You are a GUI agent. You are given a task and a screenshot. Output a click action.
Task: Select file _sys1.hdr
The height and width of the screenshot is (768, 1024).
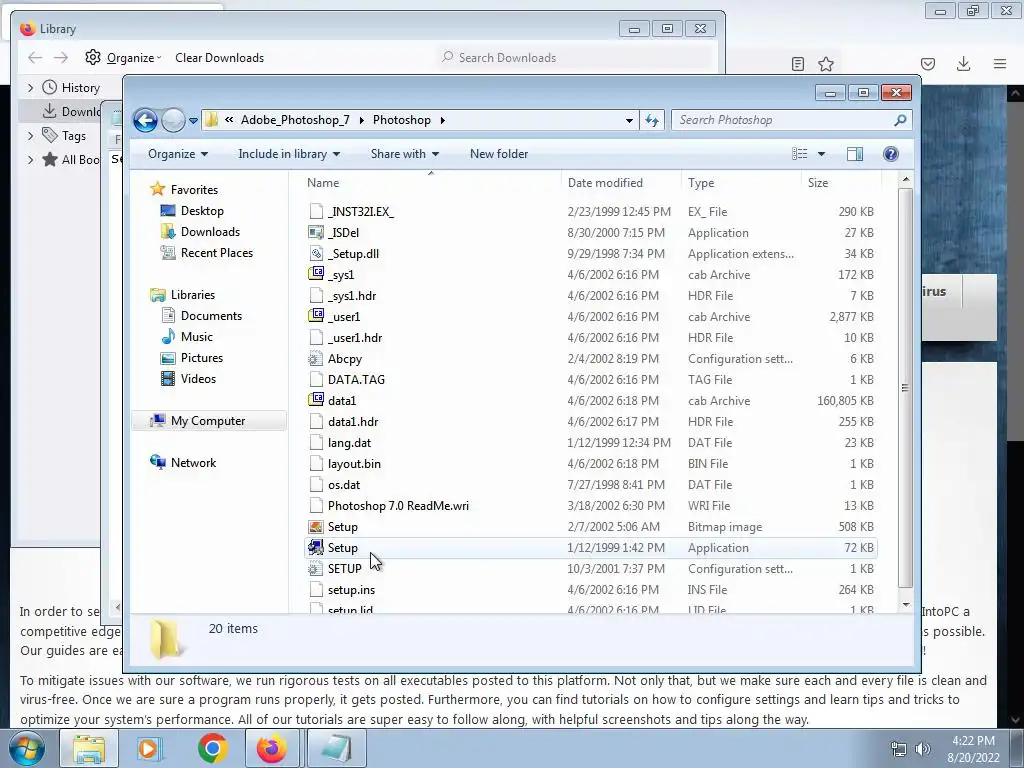point(352,296)
